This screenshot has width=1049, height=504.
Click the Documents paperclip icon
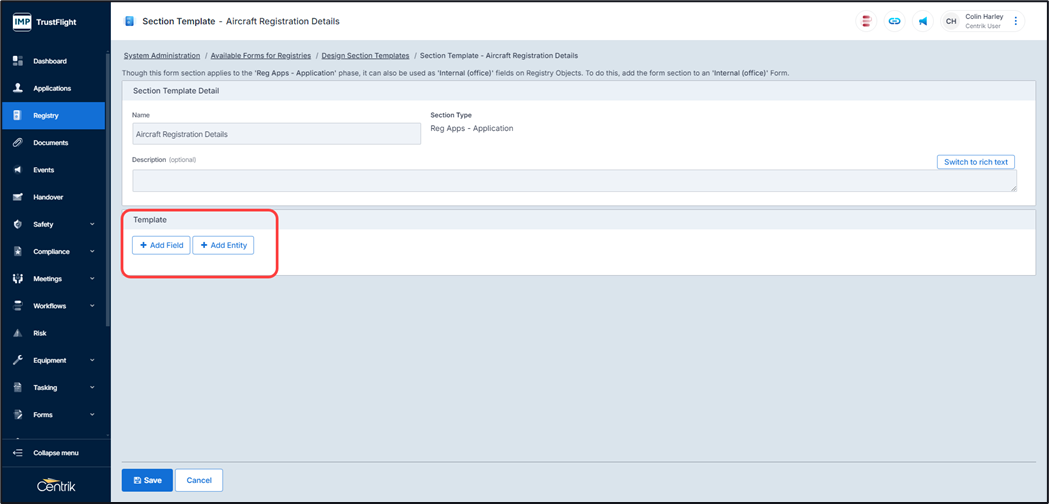tap(18, 143)
